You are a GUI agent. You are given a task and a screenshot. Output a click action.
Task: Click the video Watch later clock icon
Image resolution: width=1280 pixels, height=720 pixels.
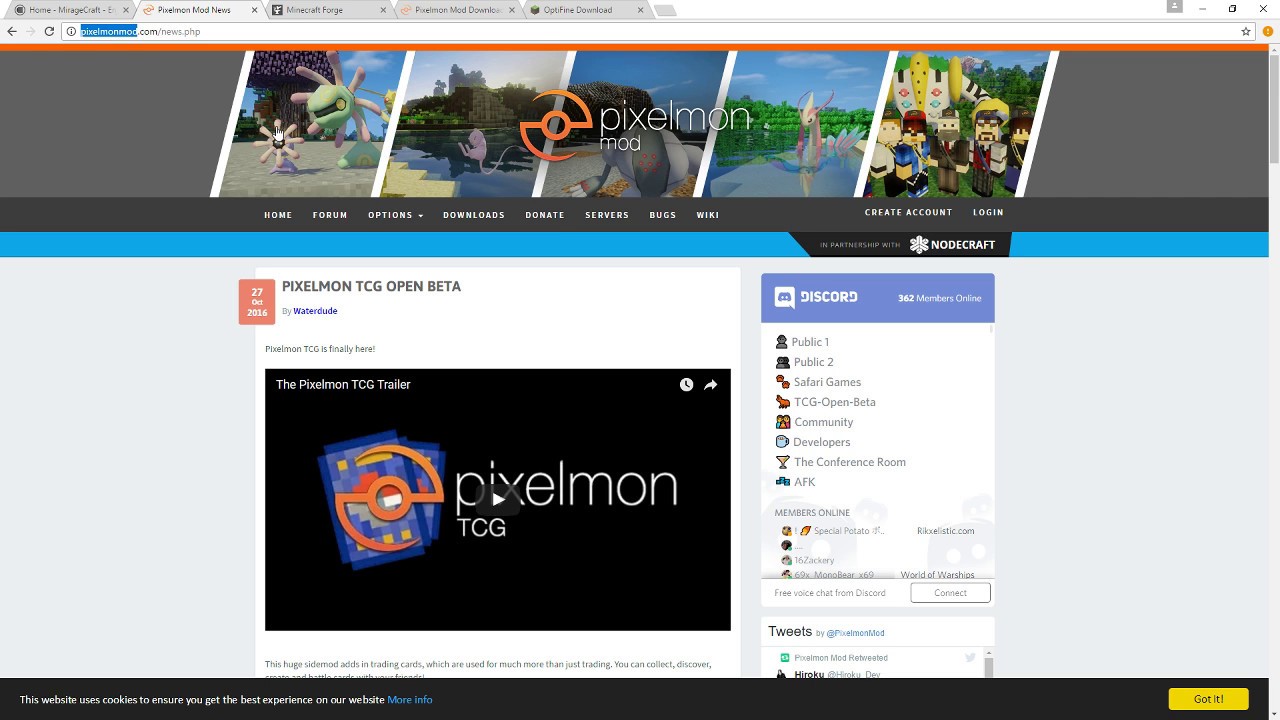click(686, 384)
